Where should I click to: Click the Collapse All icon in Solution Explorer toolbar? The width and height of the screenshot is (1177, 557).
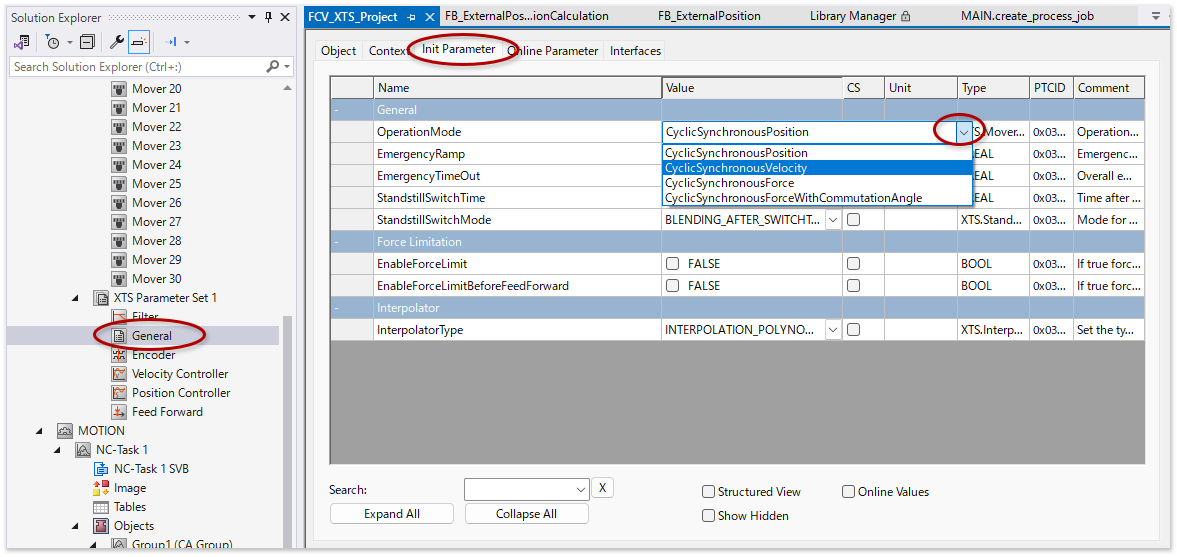pyautogui.click(x=88, y=43)
